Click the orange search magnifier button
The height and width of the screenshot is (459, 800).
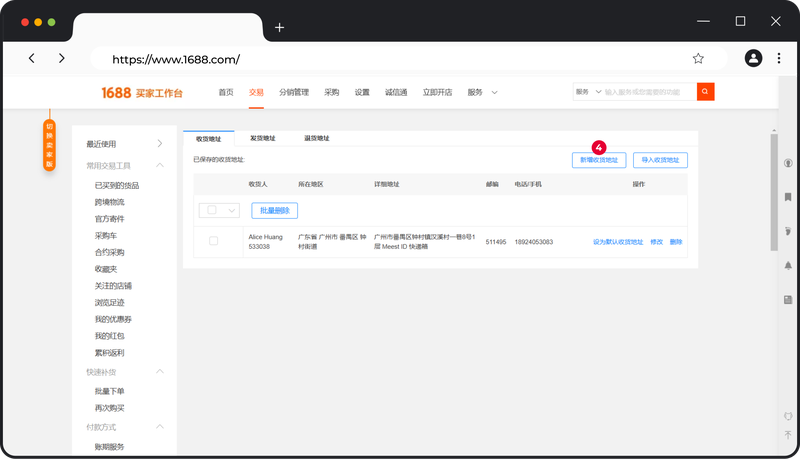pyautogui.click(x=706, y=92)
